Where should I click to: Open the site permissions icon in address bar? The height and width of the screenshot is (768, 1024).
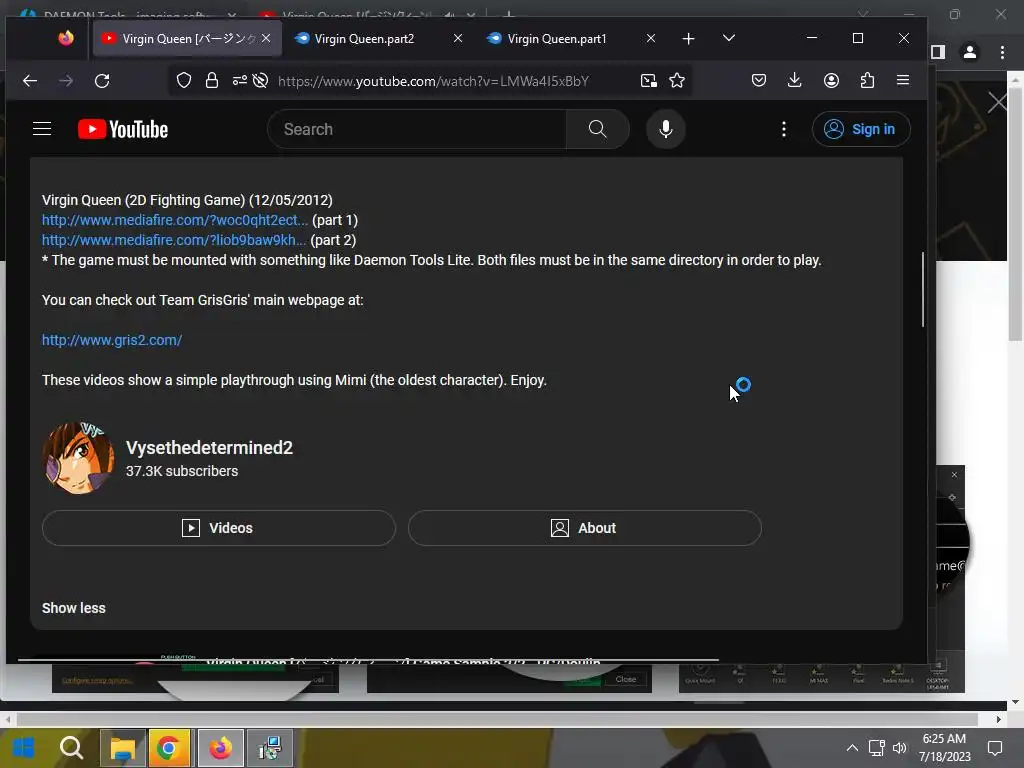(x=240, y=80)
